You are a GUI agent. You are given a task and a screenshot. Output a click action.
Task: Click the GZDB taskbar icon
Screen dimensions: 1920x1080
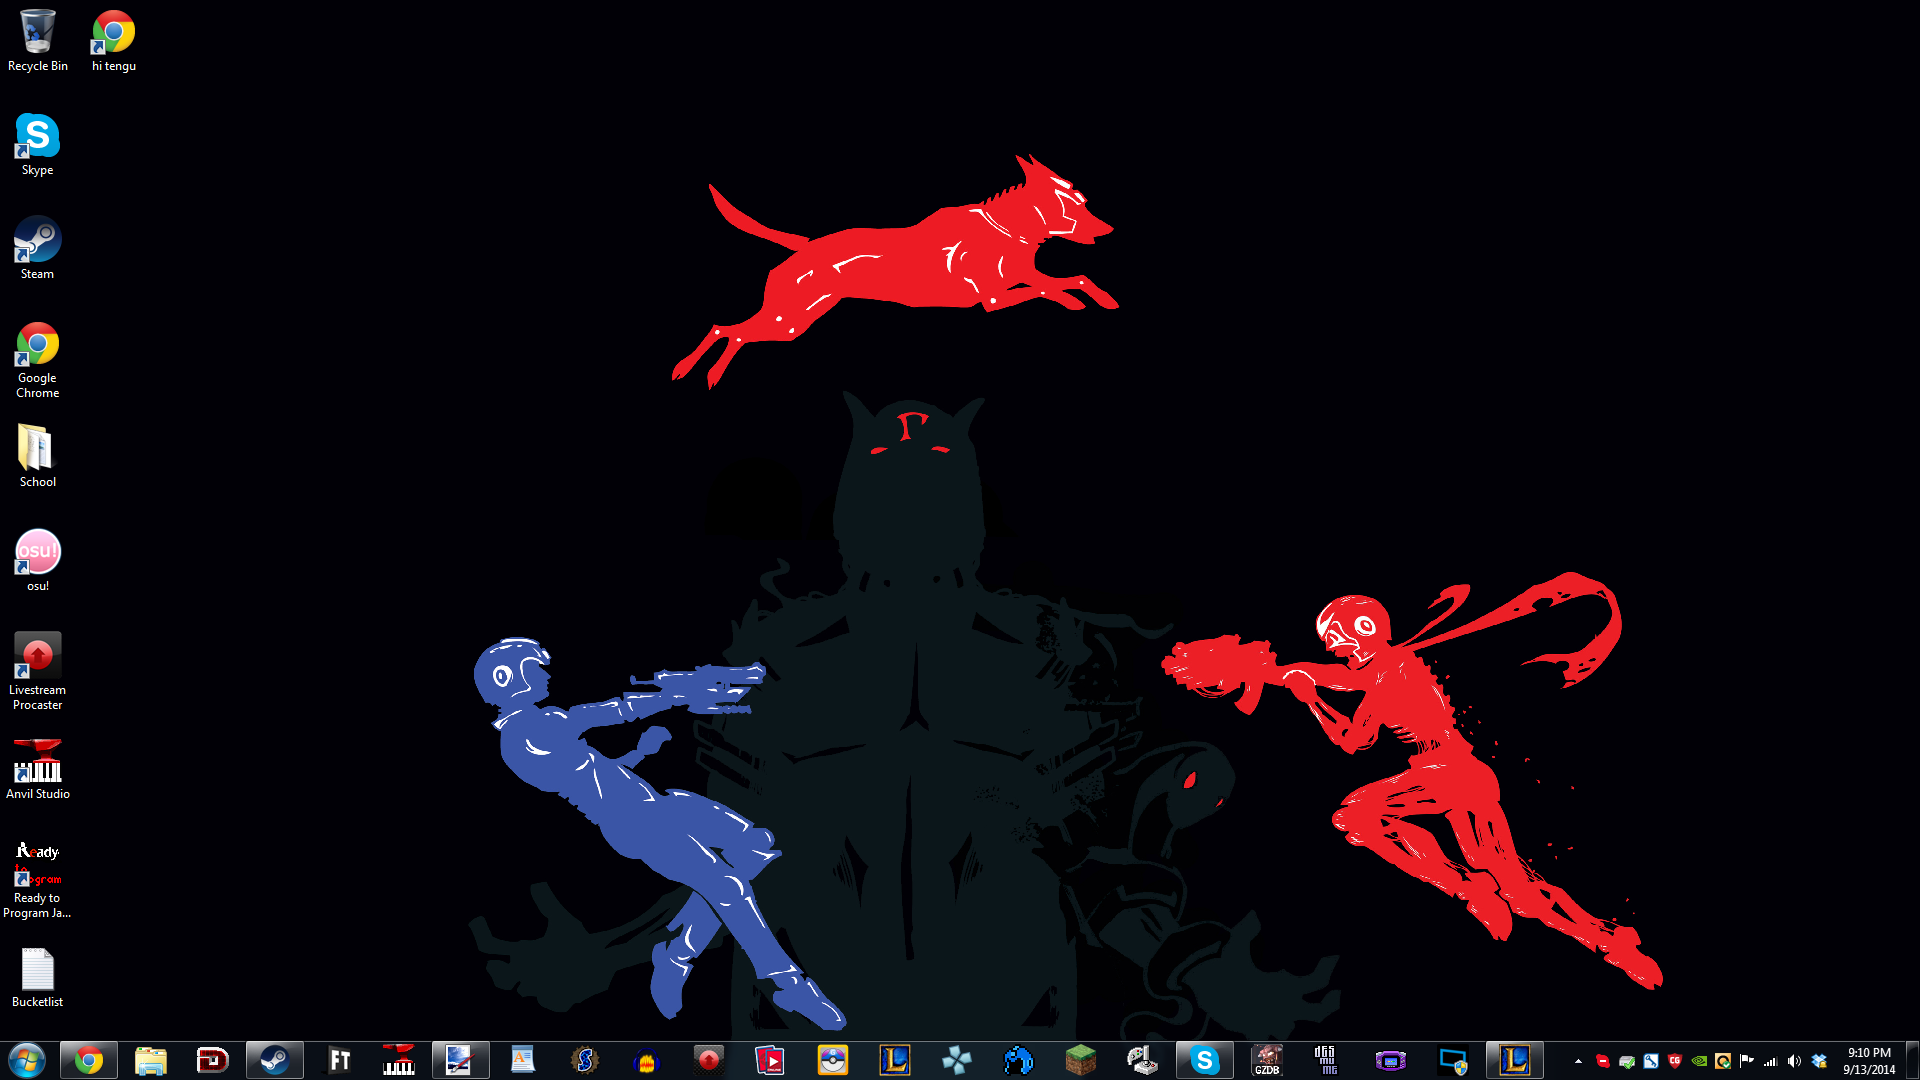1267,1060
